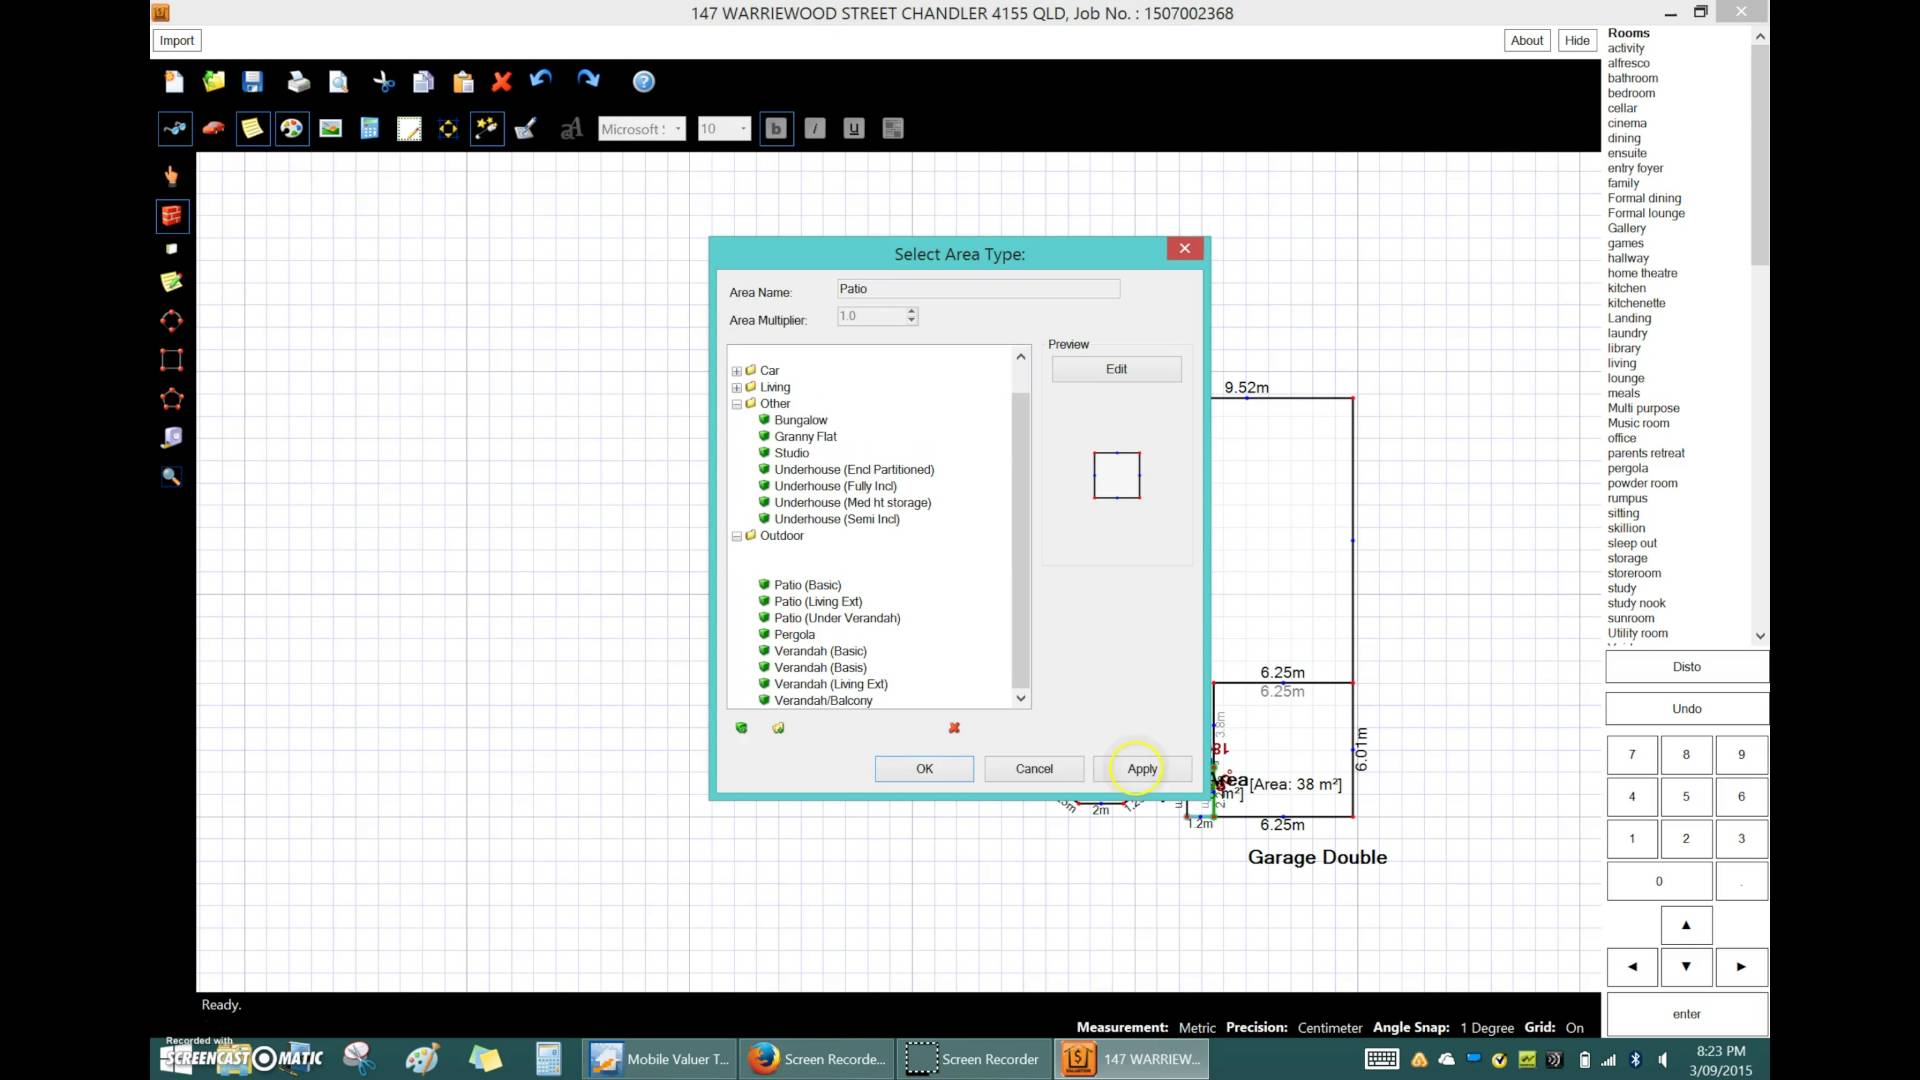Click the blue Help question mark icon
The width and height of the screenshot is (1920, 1080).
[644, 82]
